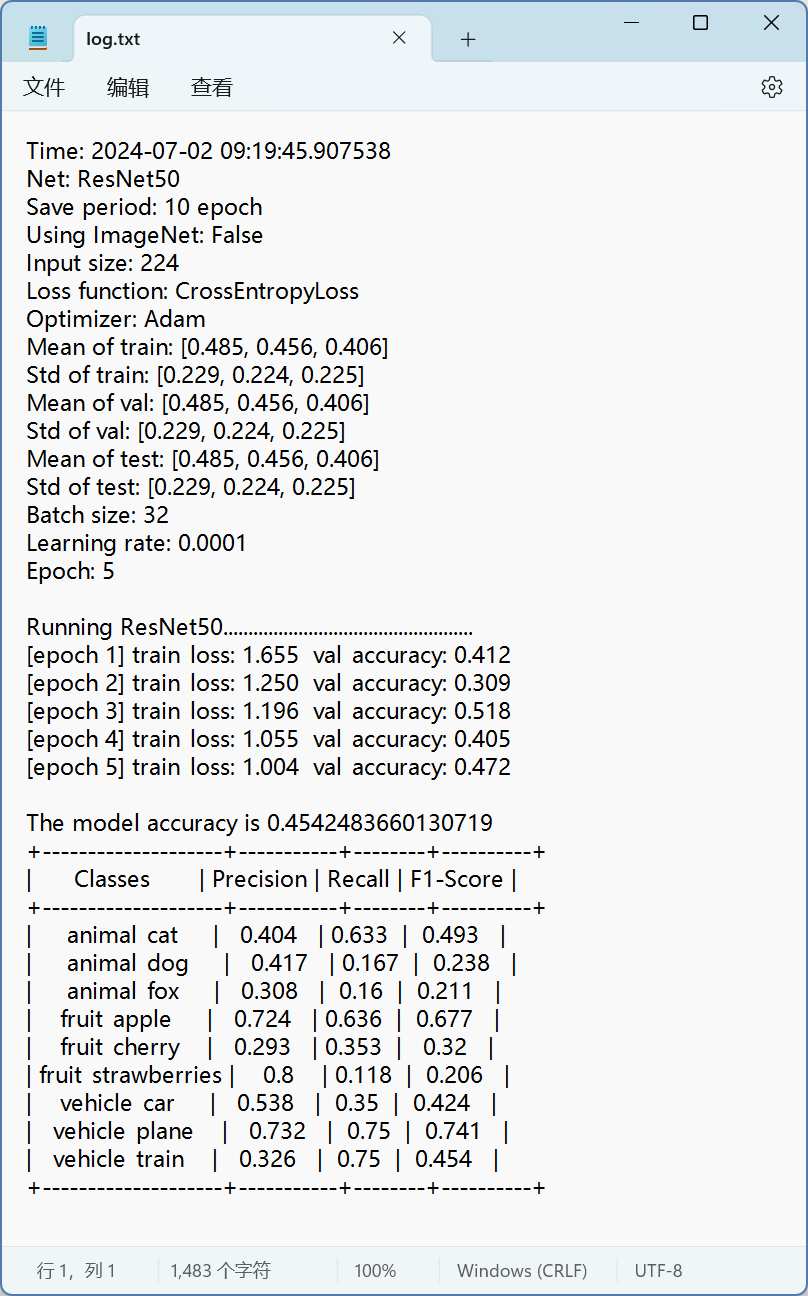The height and width of the screenshot is (1296, 808).
Task: Open Notepad settings via gear icon
Action: [771, 87]
